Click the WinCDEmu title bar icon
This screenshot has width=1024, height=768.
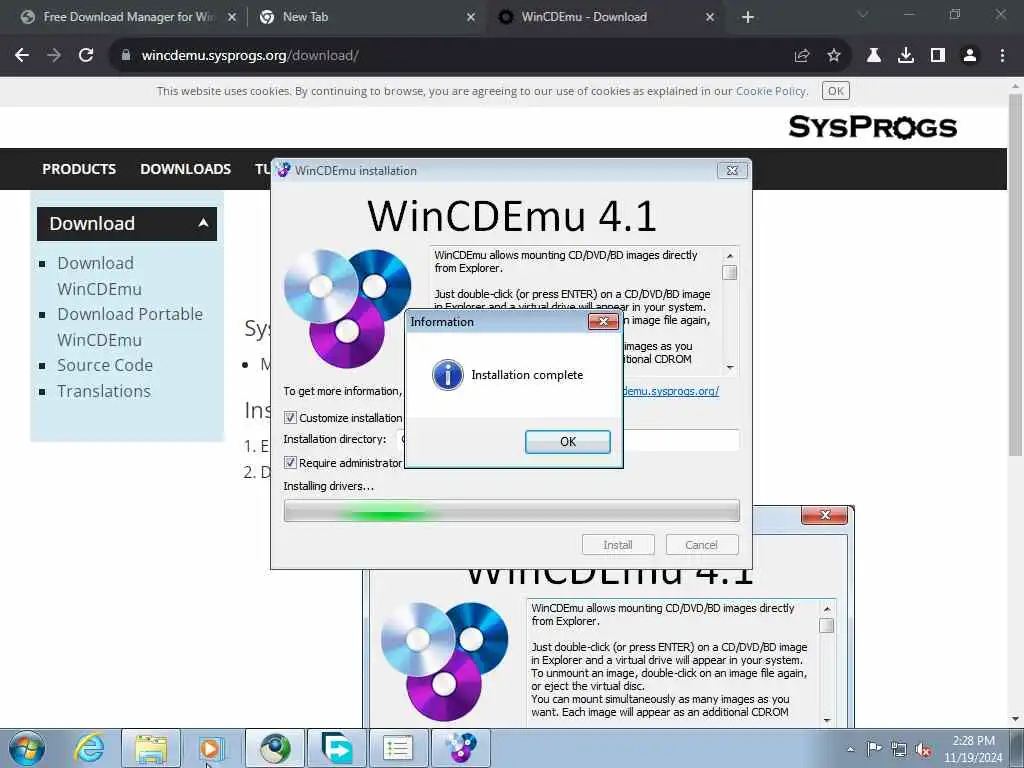[x=283, y=170]
